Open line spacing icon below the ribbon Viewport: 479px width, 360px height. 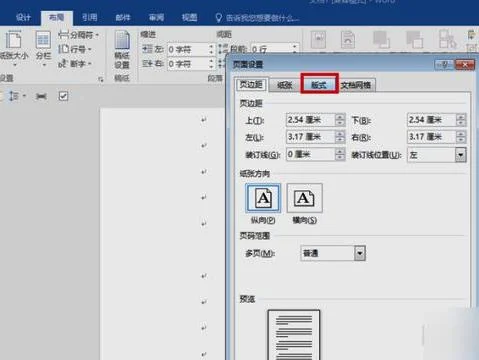(16, 96)
